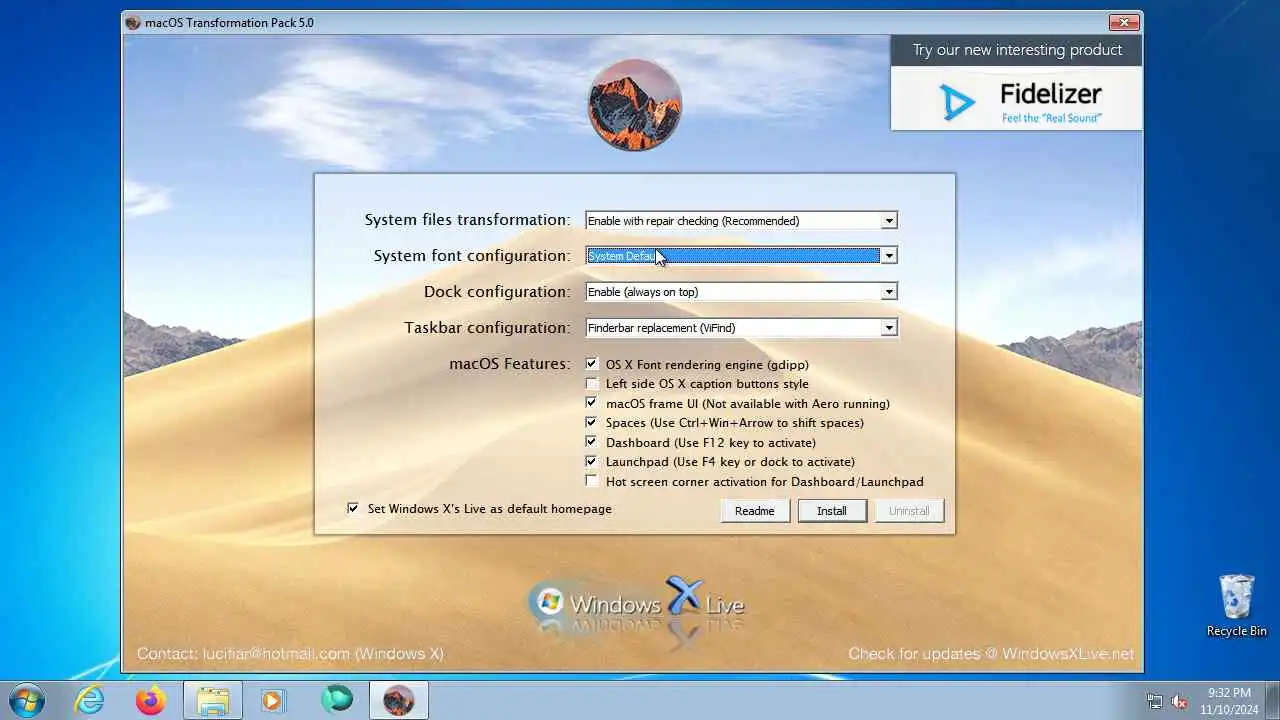Click the macOS Sierra mountain logo

(635, 105)
